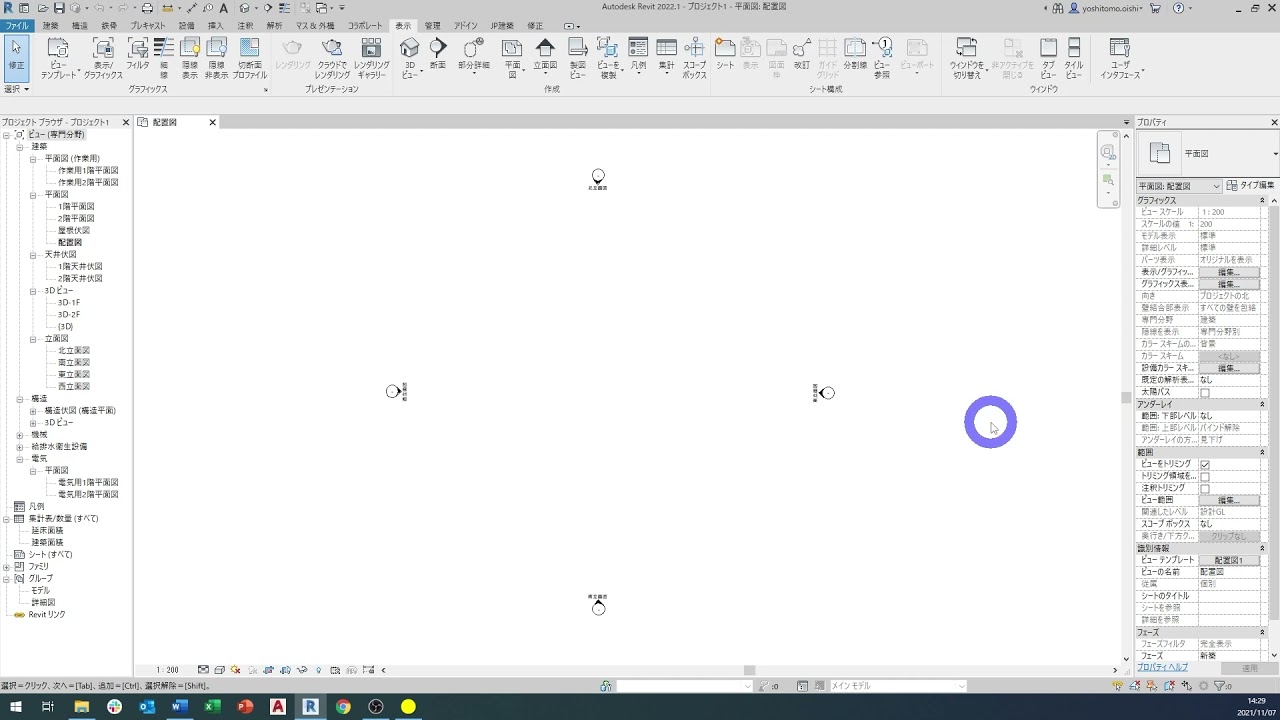Open the 選択 dropdown under Modify
Image resolution: width=1280 pixels, height=720 pixels.
click(x=16, y=89)
